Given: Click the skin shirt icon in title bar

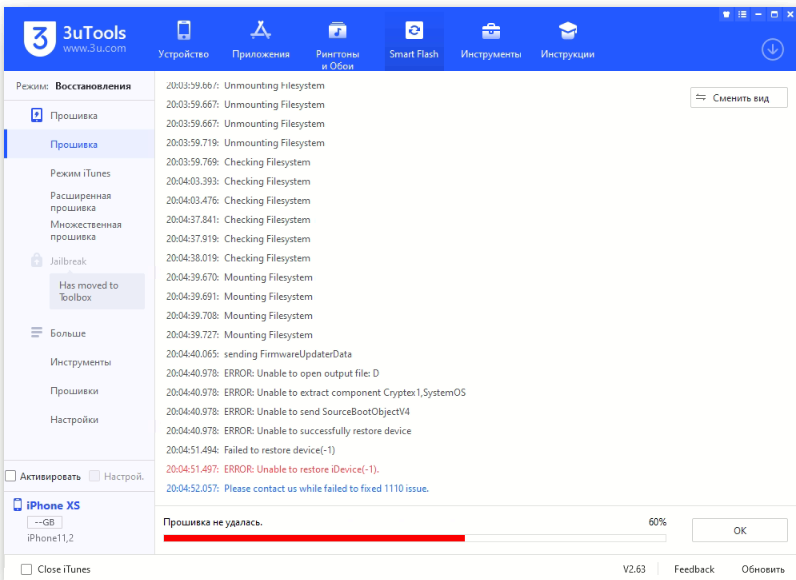Looking at the screenshot, I should (726, 14).
